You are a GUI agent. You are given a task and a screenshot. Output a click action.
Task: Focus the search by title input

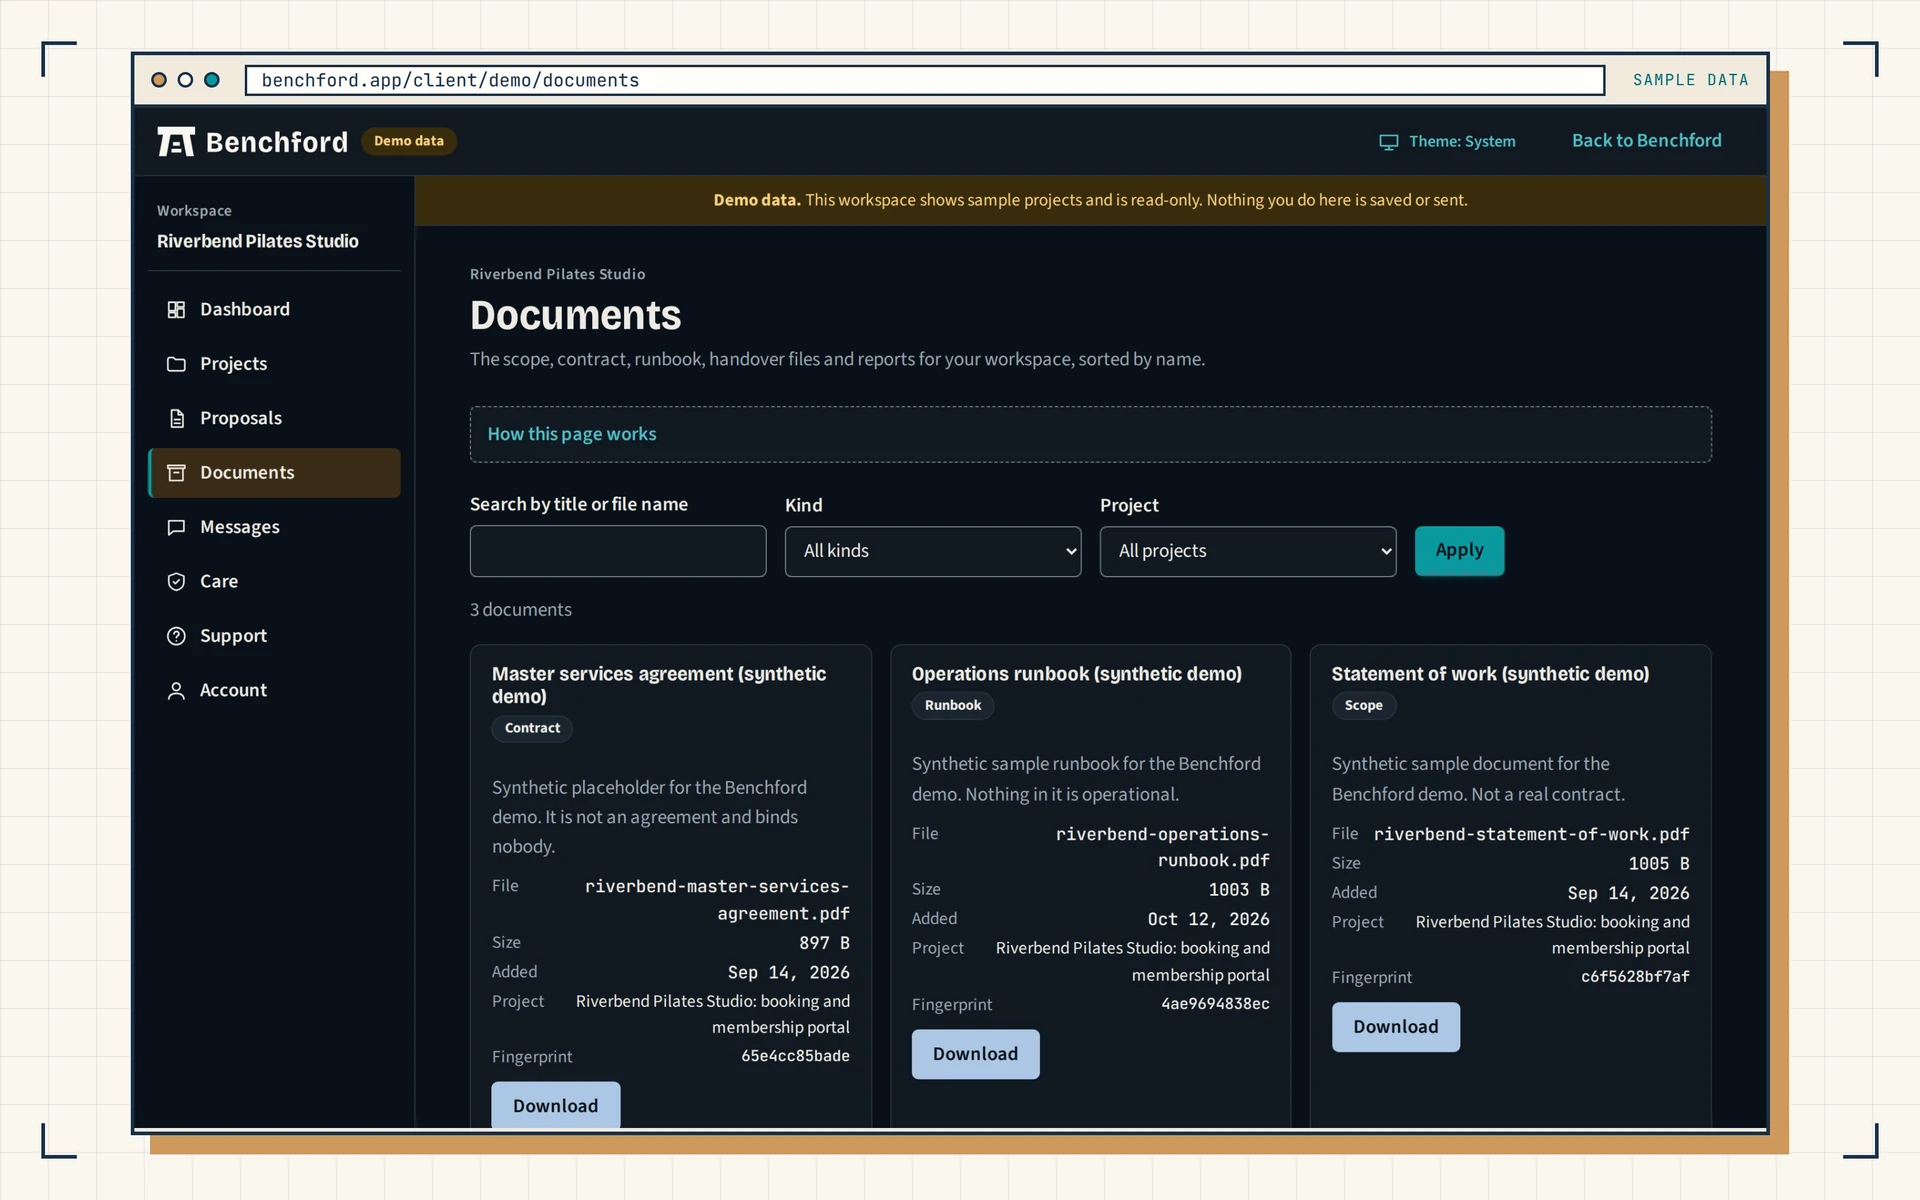pos(618,551)
